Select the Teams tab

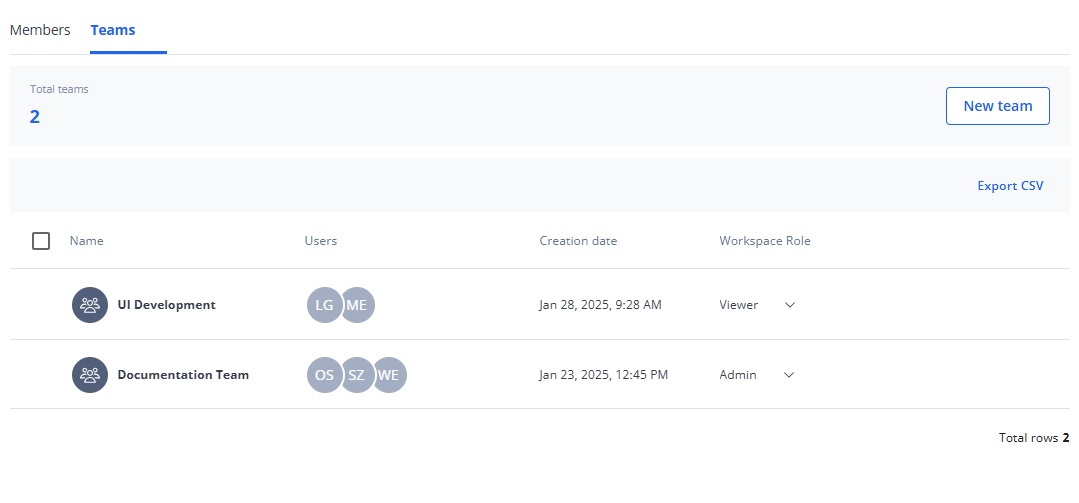pos(113,30)
